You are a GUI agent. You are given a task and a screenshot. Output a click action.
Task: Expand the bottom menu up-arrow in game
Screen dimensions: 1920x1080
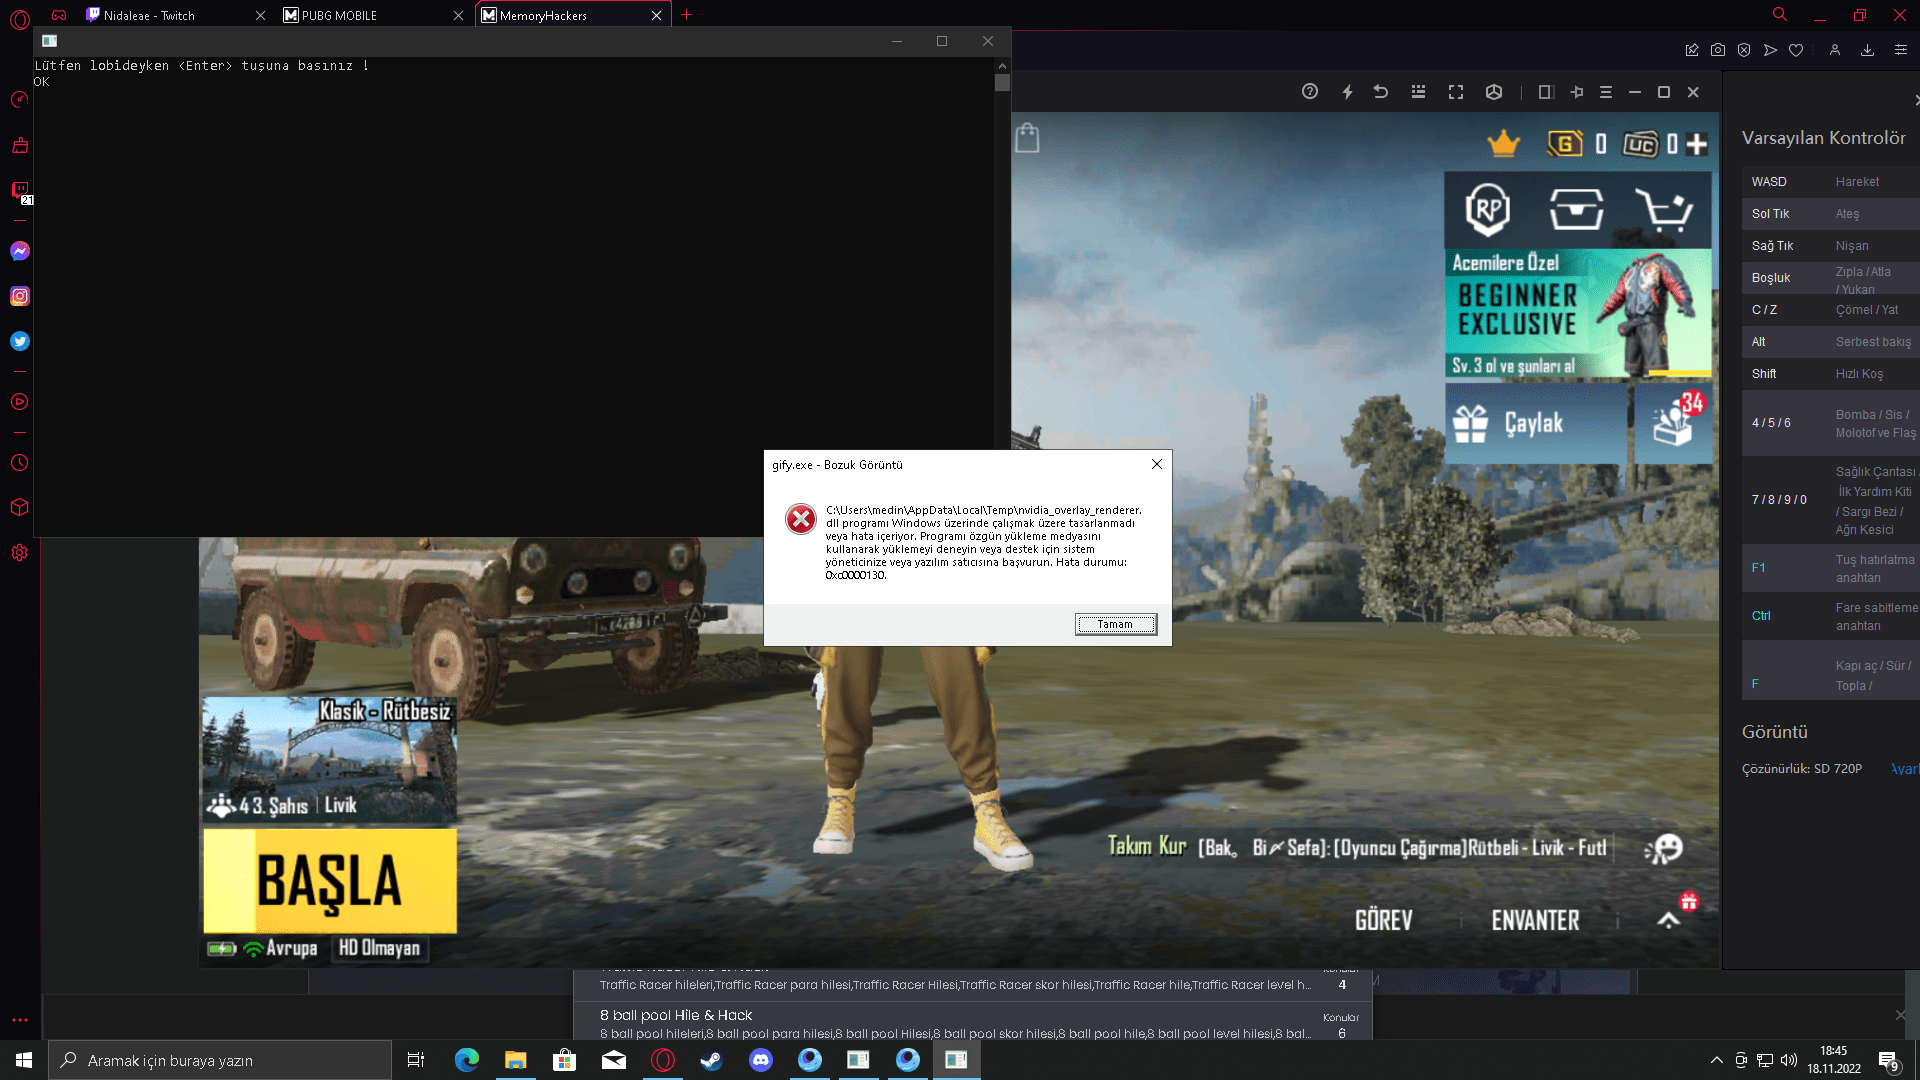click(x=1668, y=920)
